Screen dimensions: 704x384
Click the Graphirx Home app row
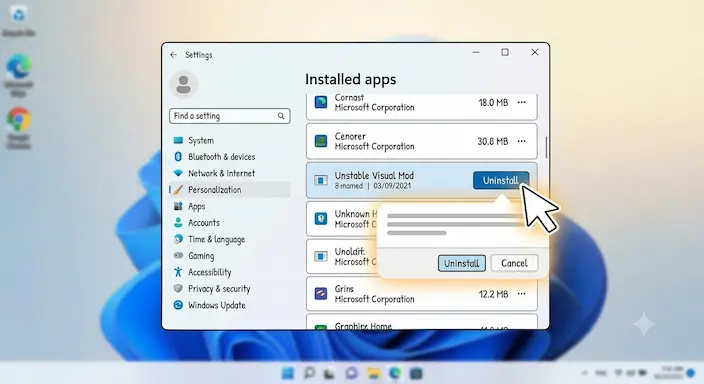click(422, 322)
